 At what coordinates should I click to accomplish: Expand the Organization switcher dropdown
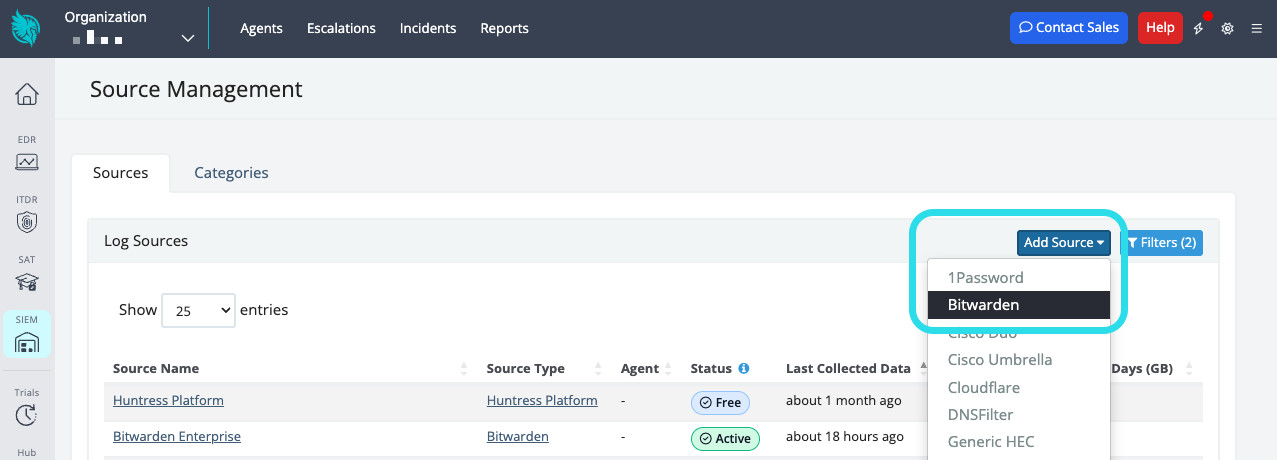tap(187, 38)
